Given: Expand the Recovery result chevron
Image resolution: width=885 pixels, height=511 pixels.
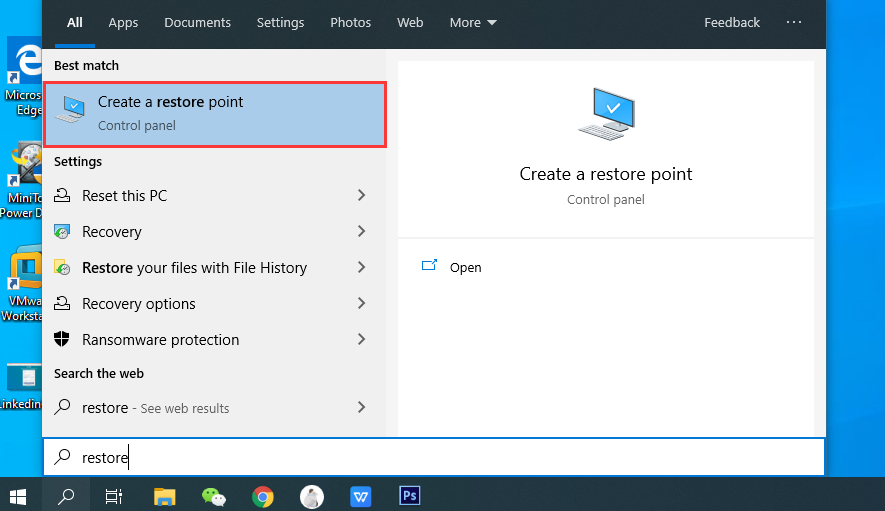Looking at the screenshot, I should [361, 231].
